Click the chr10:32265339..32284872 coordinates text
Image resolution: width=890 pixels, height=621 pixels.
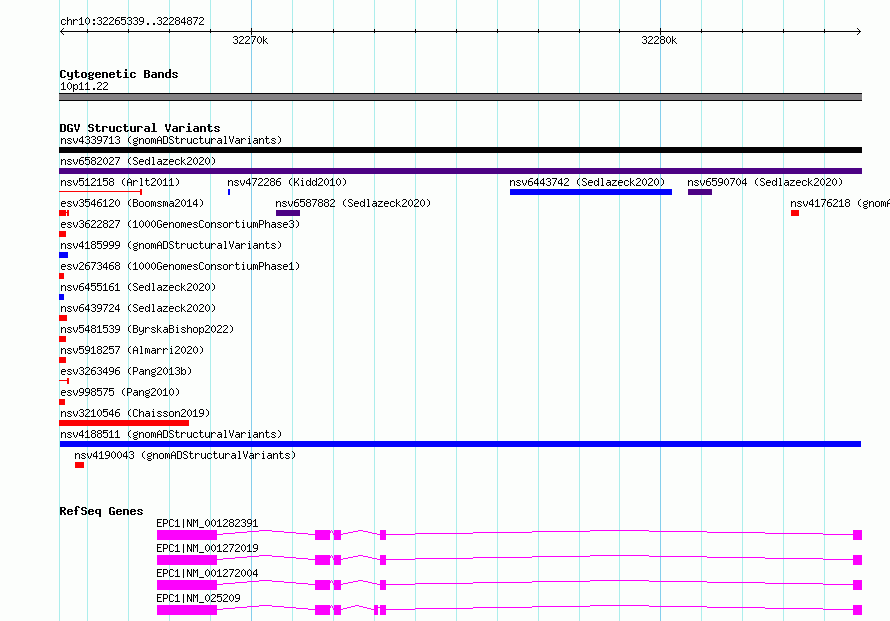click(x=132, y=21)
